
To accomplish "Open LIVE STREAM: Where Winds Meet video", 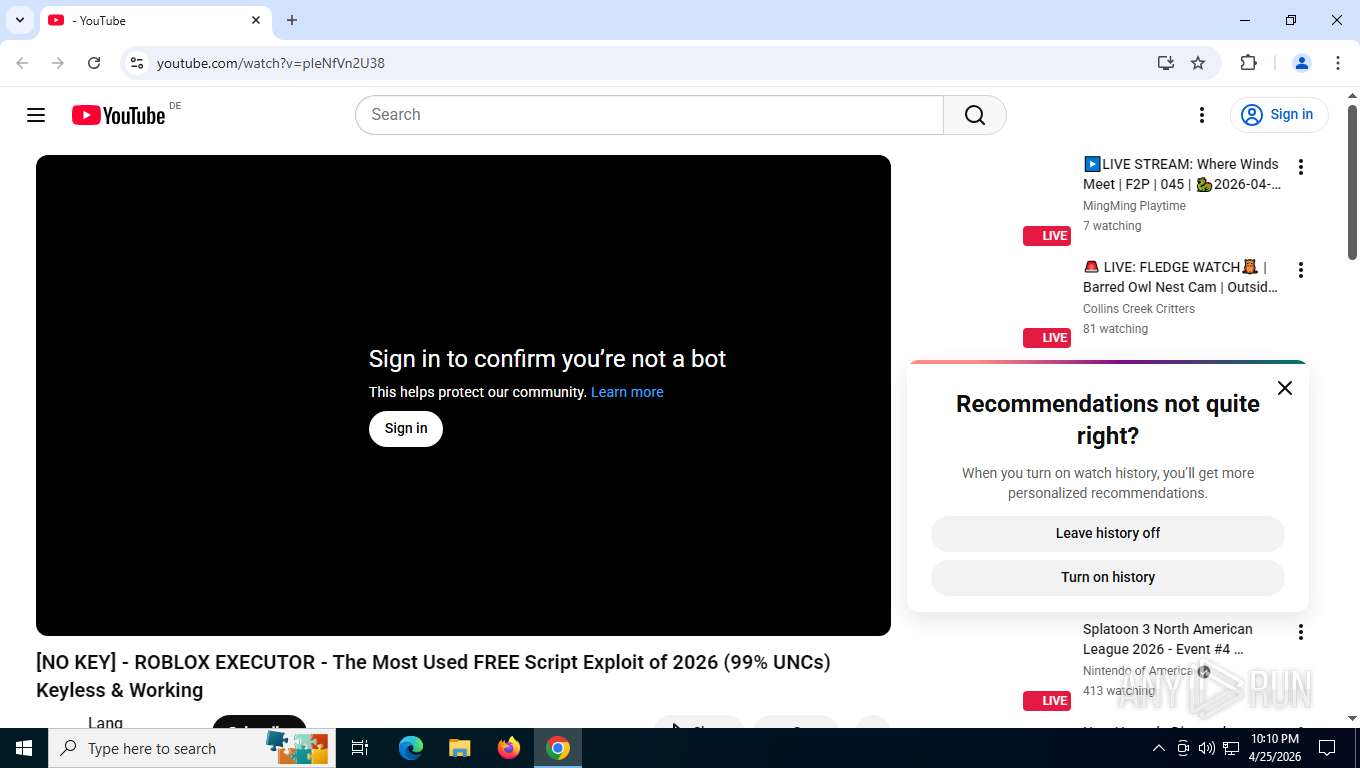I will pyautogui.click(x=1181, y=174).
